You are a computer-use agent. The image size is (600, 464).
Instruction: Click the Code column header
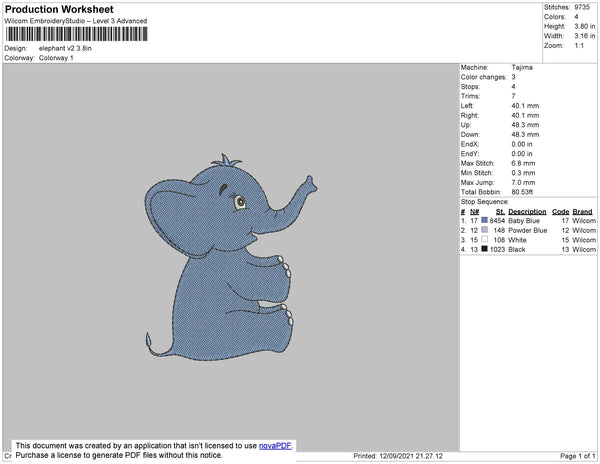pyautogui.click(x=561, y=212)
